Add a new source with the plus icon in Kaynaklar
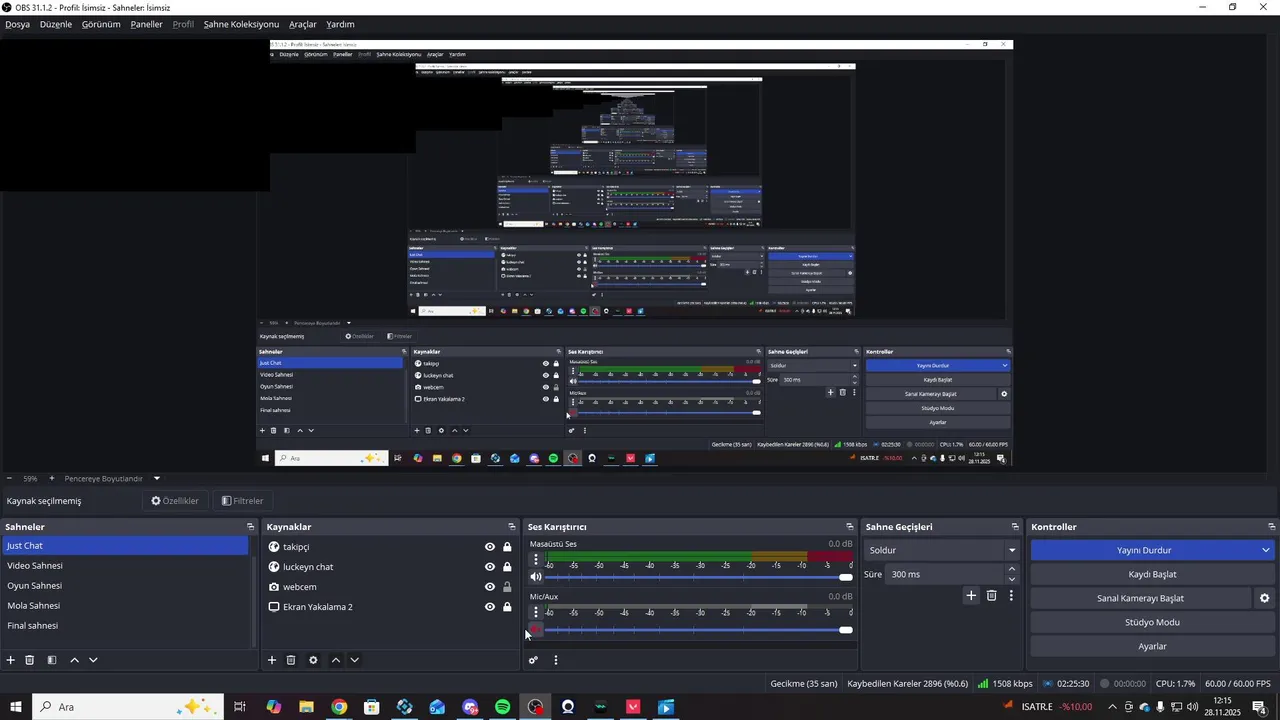 pyautogui.click(x=272, y=660)
